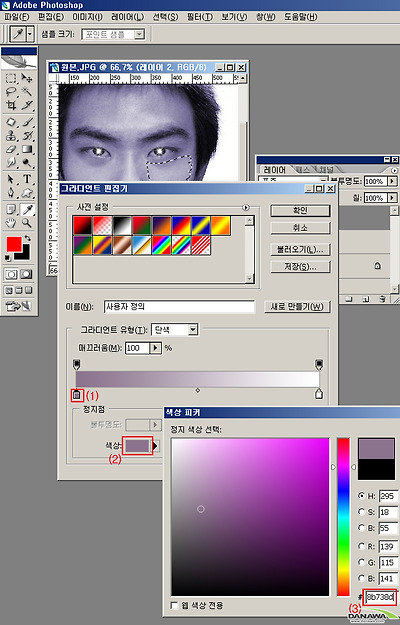Expand the smoothness percentage arrow

click(x=155, y=348)
